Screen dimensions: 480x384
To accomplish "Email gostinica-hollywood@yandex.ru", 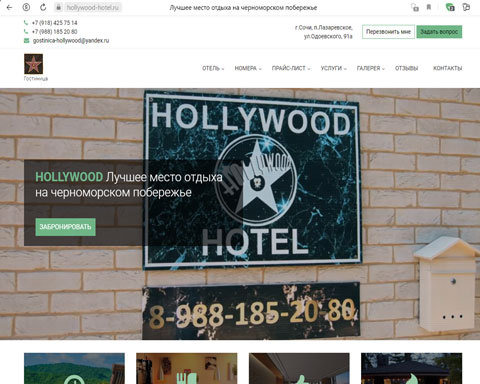I will [x=71, y=41].
